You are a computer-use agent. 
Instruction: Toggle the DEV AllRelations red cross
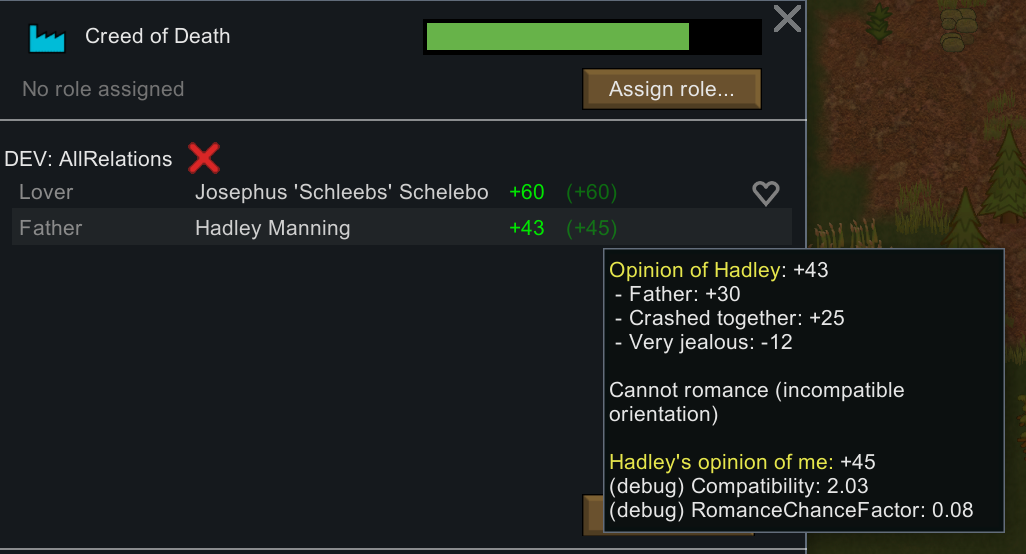(203, 158)
